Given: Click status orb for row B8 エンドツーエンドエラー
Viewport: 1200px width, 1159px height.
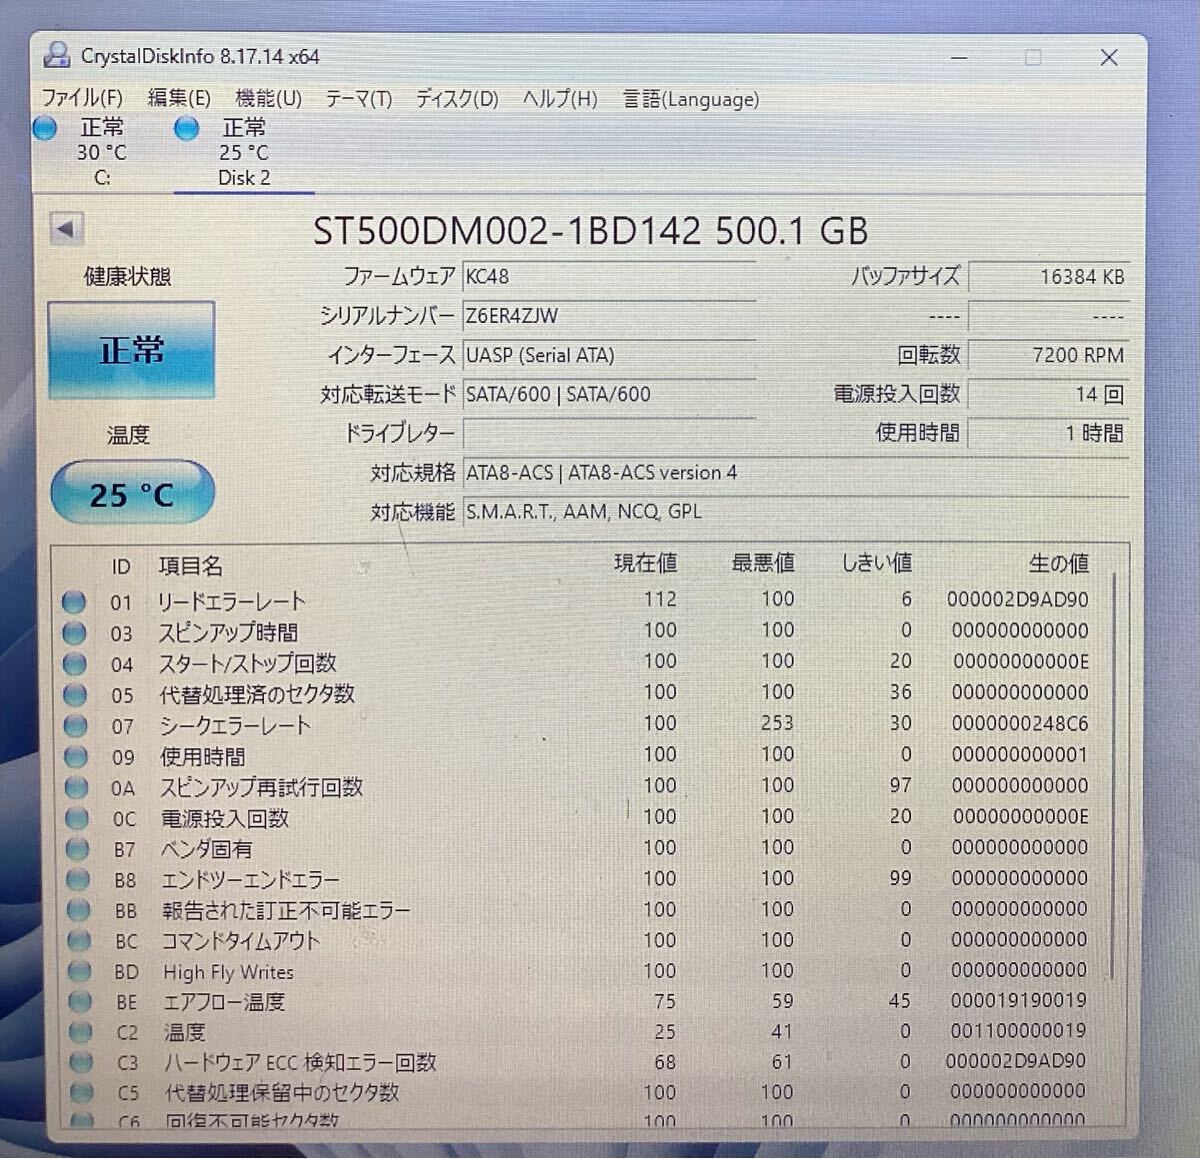Looking at the screenshot, I should 78,881.
